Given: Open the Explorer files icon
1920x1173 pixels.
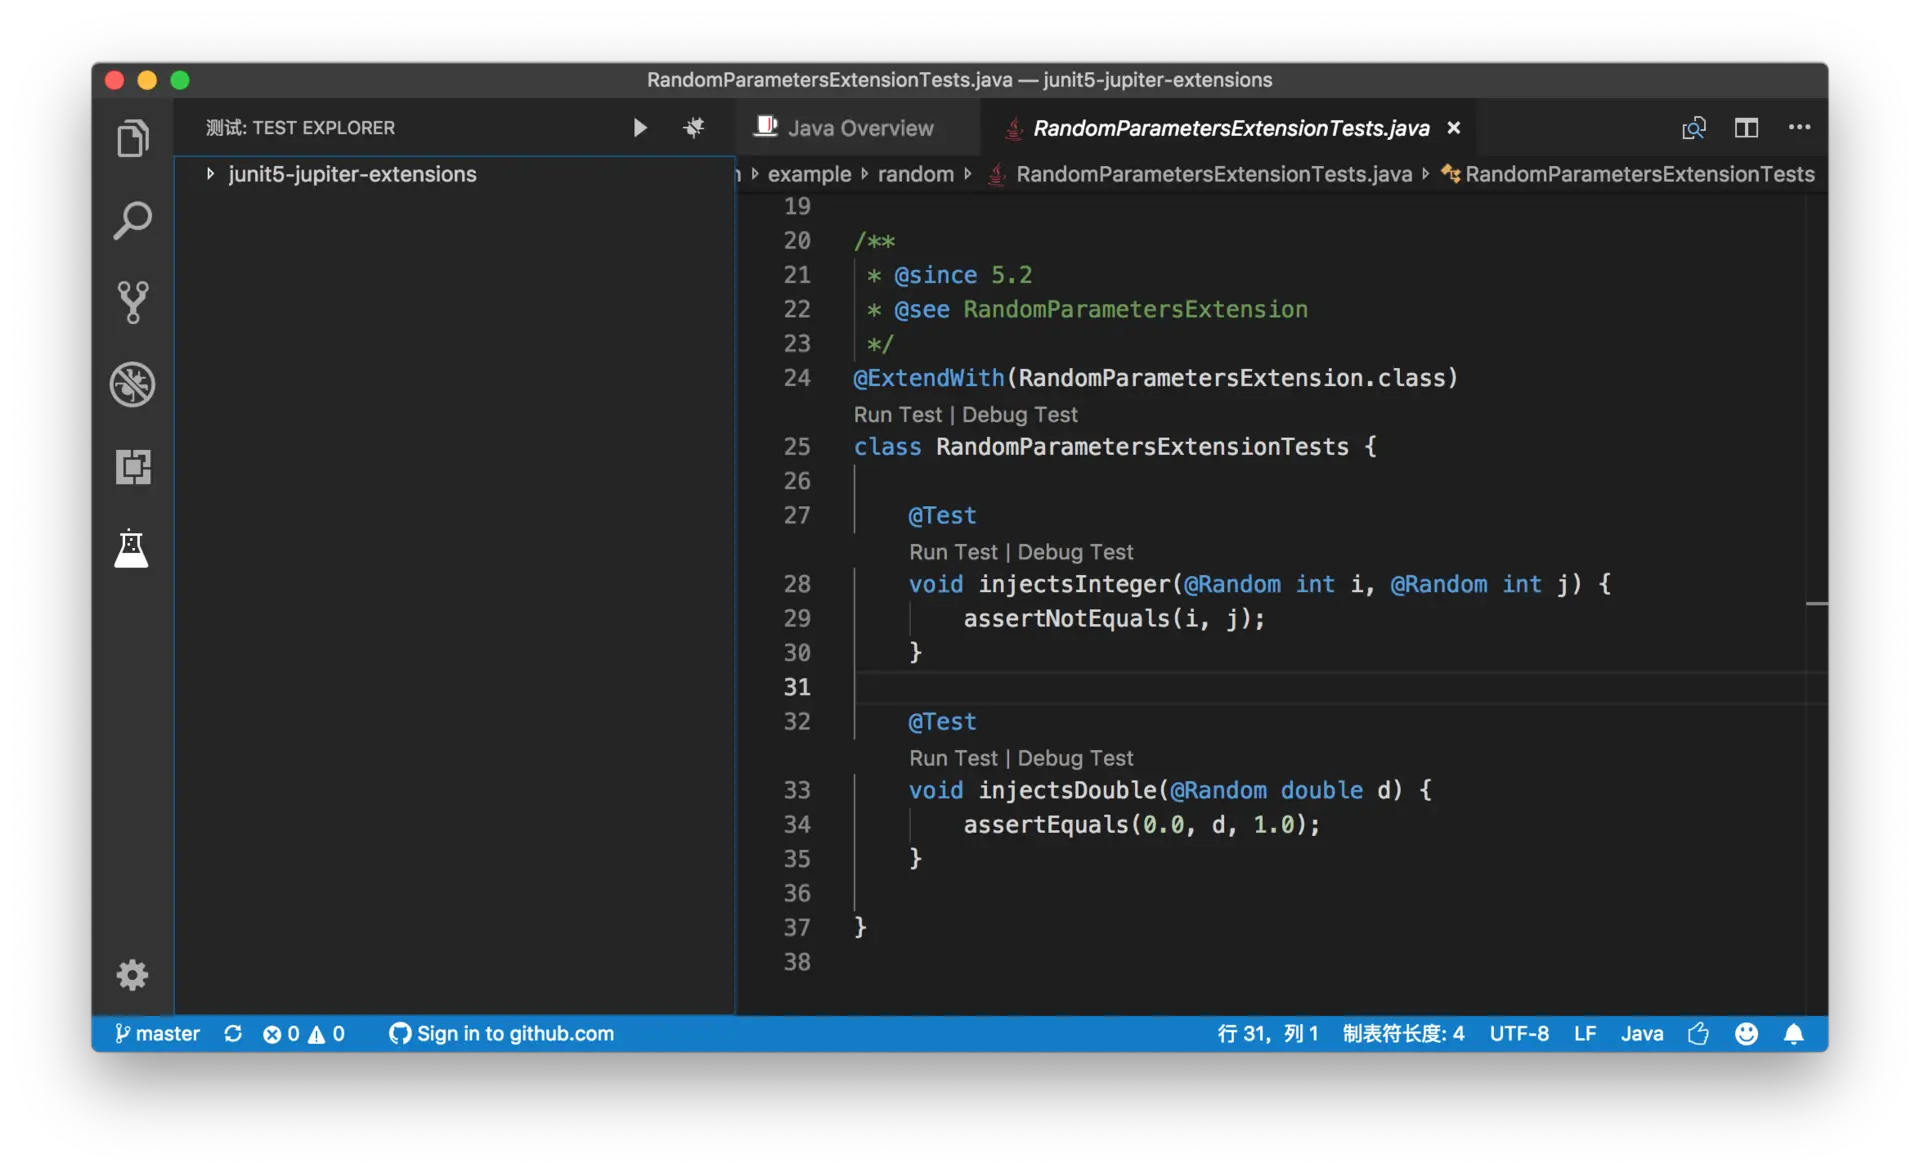Looking at the screenshot, I should pos(132,138).
